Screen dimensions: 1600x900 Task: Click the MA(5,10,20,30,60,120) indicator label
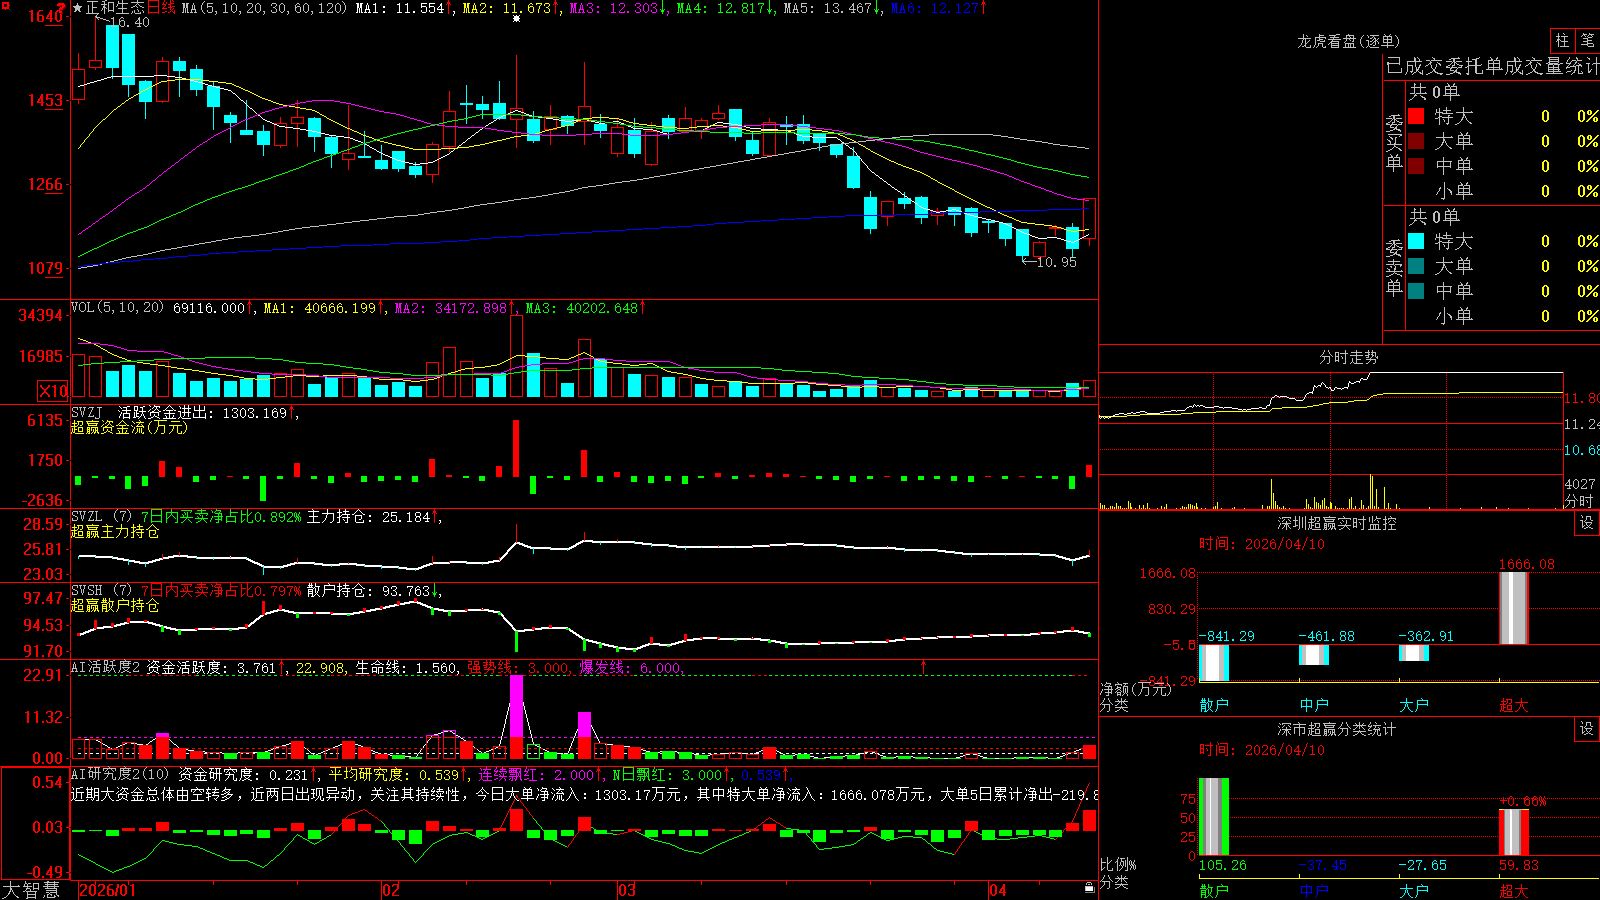[265, 8]
